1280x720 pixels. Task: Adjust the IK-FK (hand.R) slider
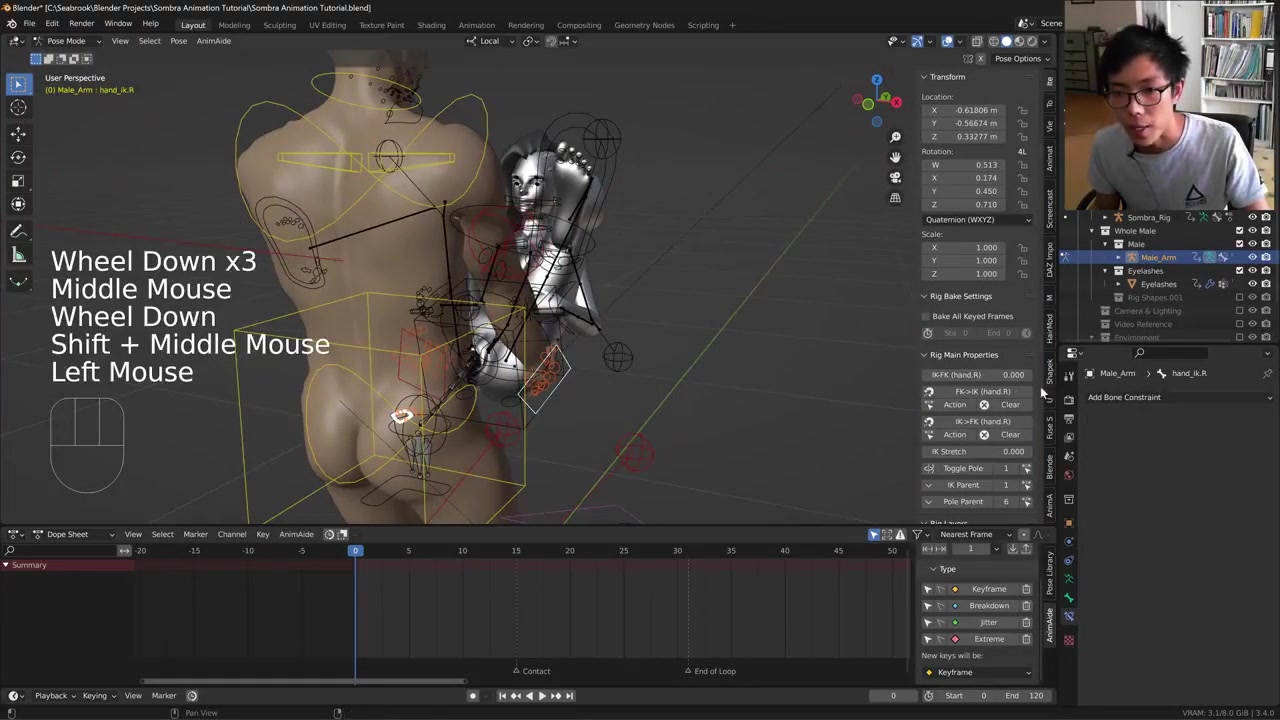click(977, 375)
